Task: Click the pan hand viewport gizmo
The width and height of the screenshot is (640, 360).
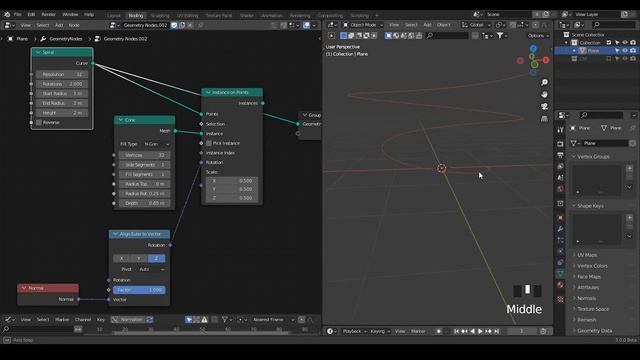Action: 544,95
